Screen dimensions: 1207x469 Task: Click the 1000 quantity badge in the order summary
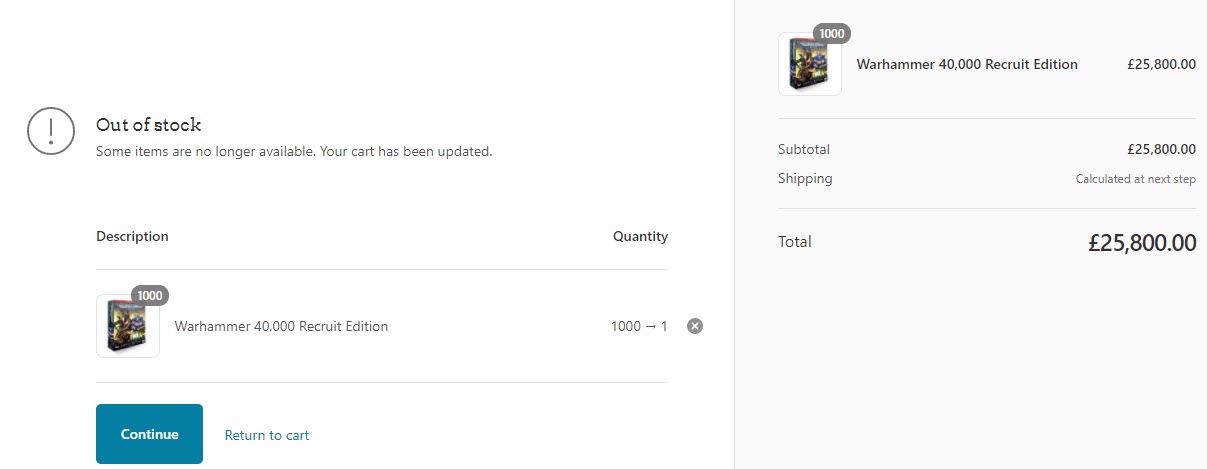coord(831,34)
